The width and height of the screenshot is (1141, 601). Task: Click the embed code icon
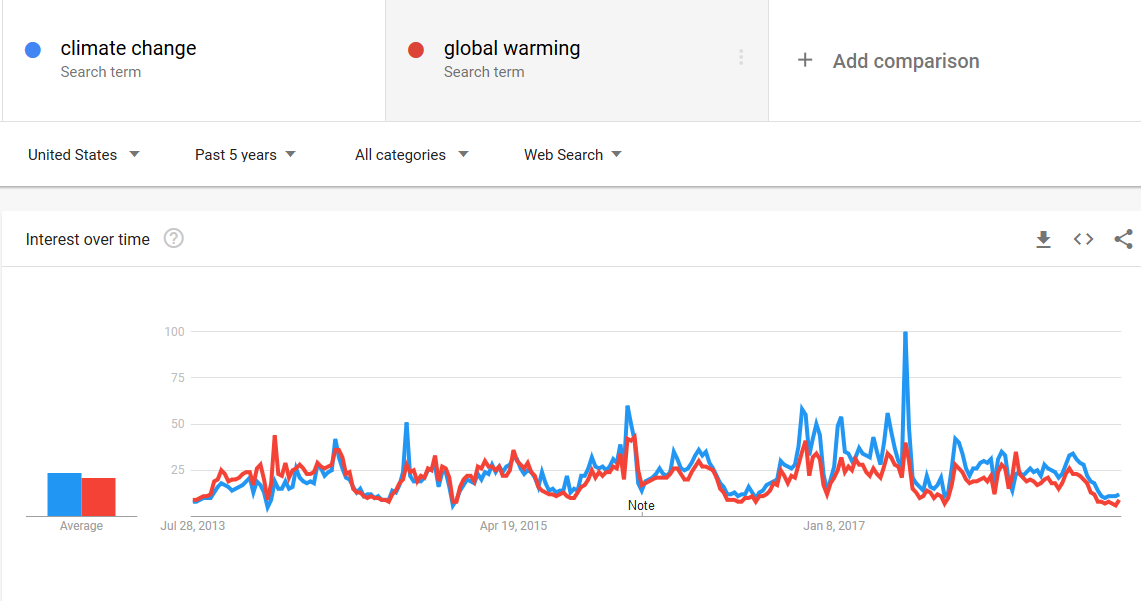[x=1083, y=239]
